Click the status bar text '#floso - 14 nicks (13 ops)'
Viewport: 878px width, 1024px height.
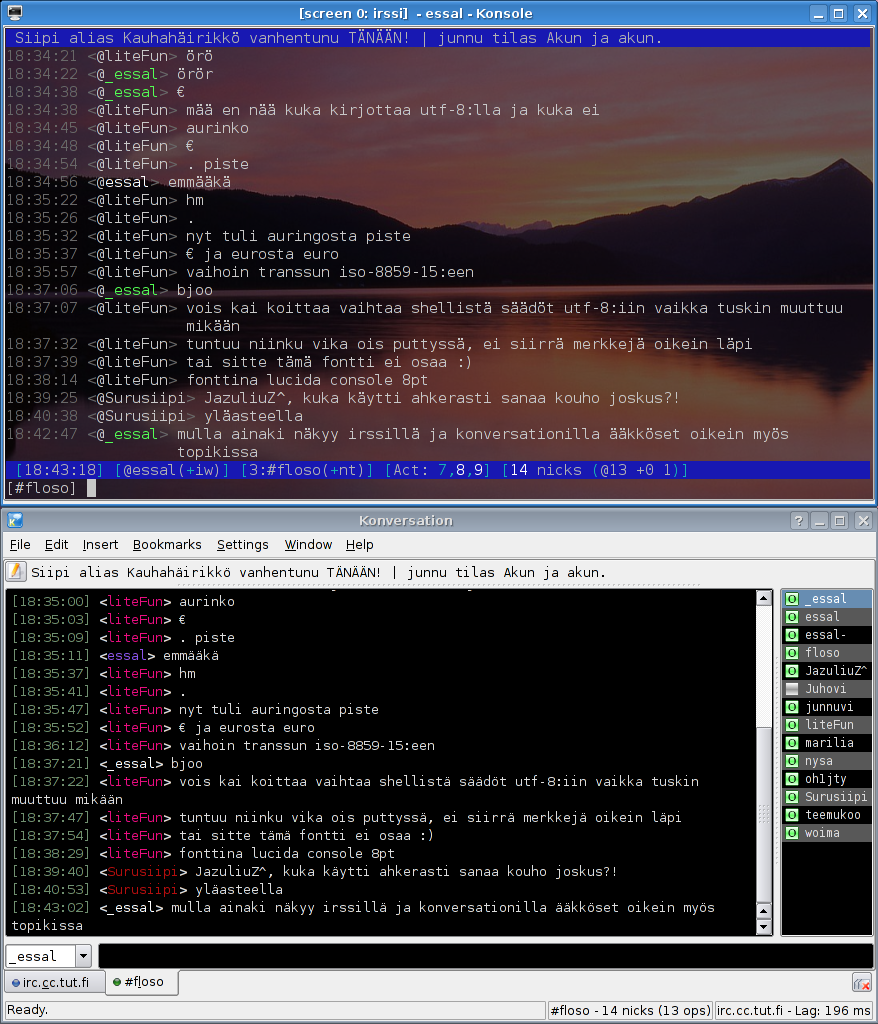click(630, 1010)
